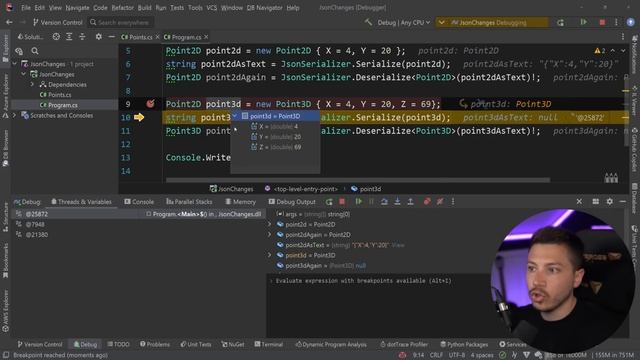Collapse the JsonChanges solution root node
This screenshot has height=360, width=640.
tap(15, 64)
